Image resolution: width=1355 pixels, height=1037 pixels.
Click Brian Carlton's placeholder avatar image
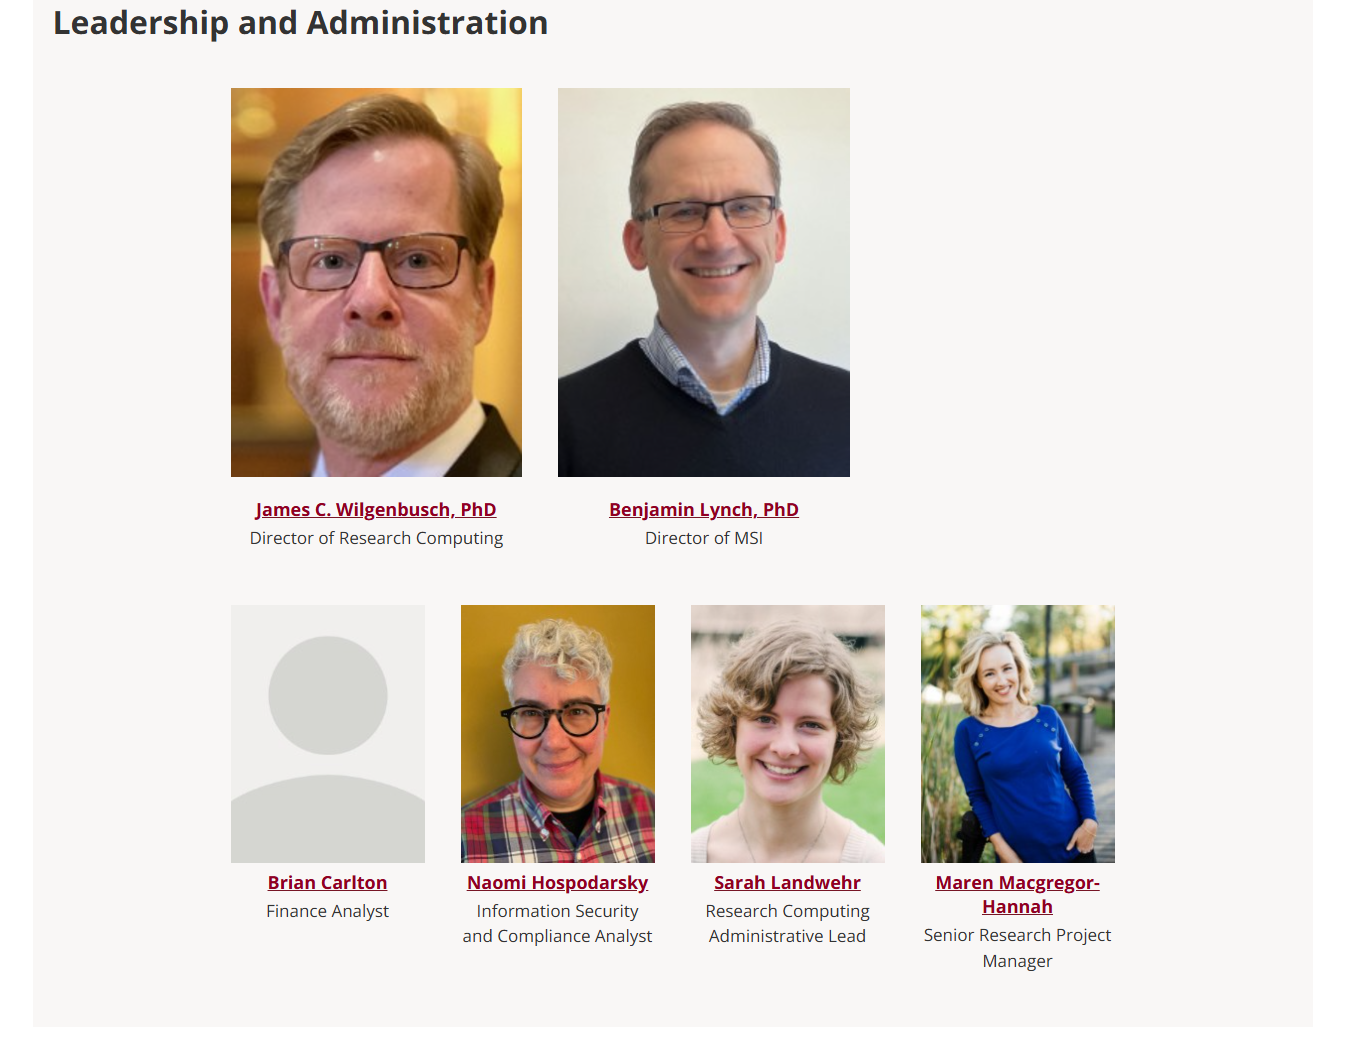point(327,733)
